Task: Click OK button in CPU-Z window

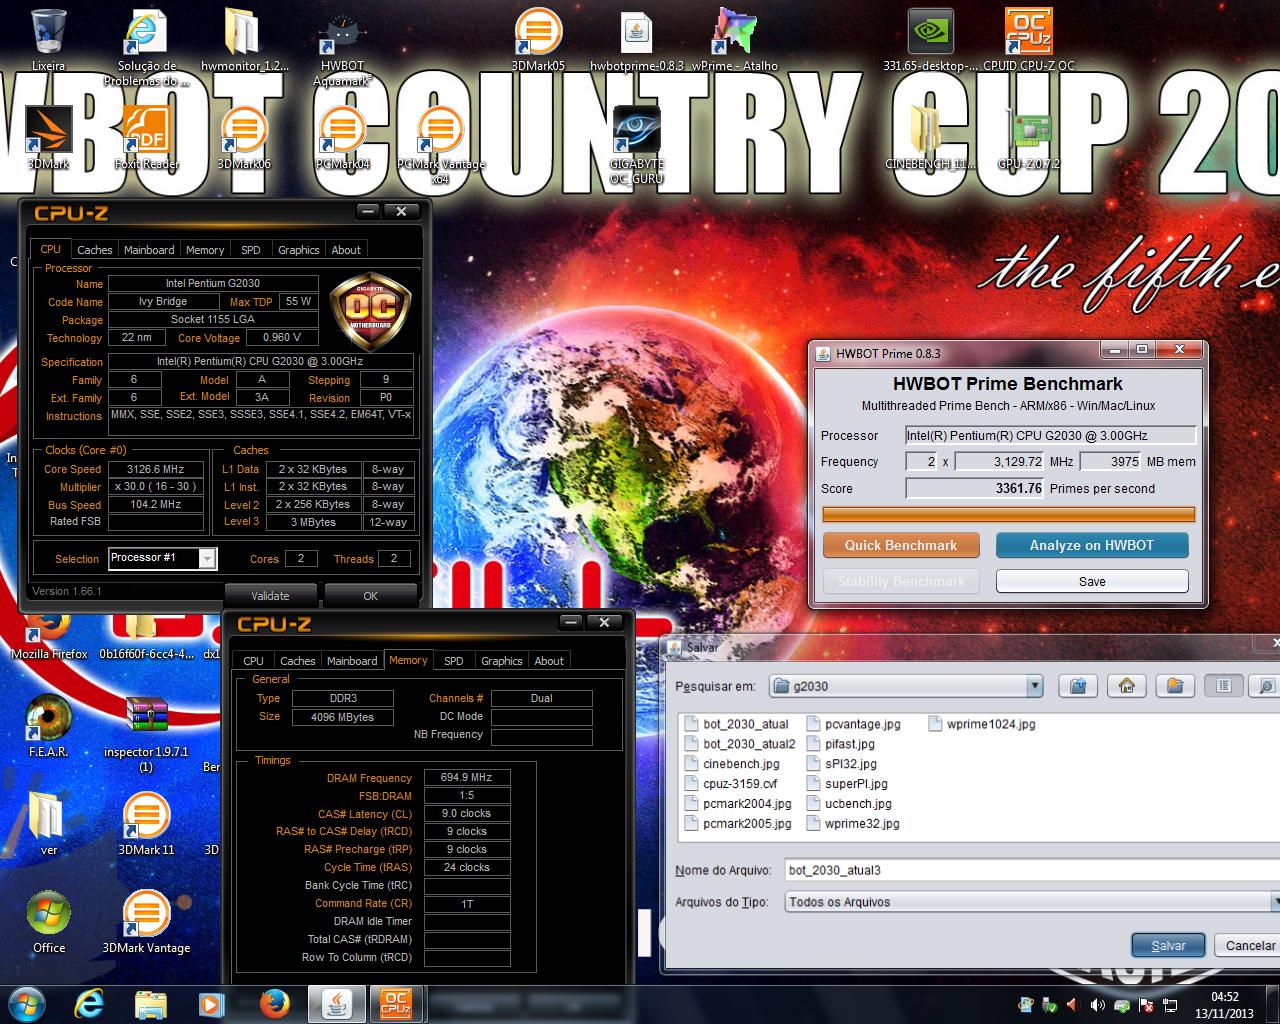Action: click(370, 595)
